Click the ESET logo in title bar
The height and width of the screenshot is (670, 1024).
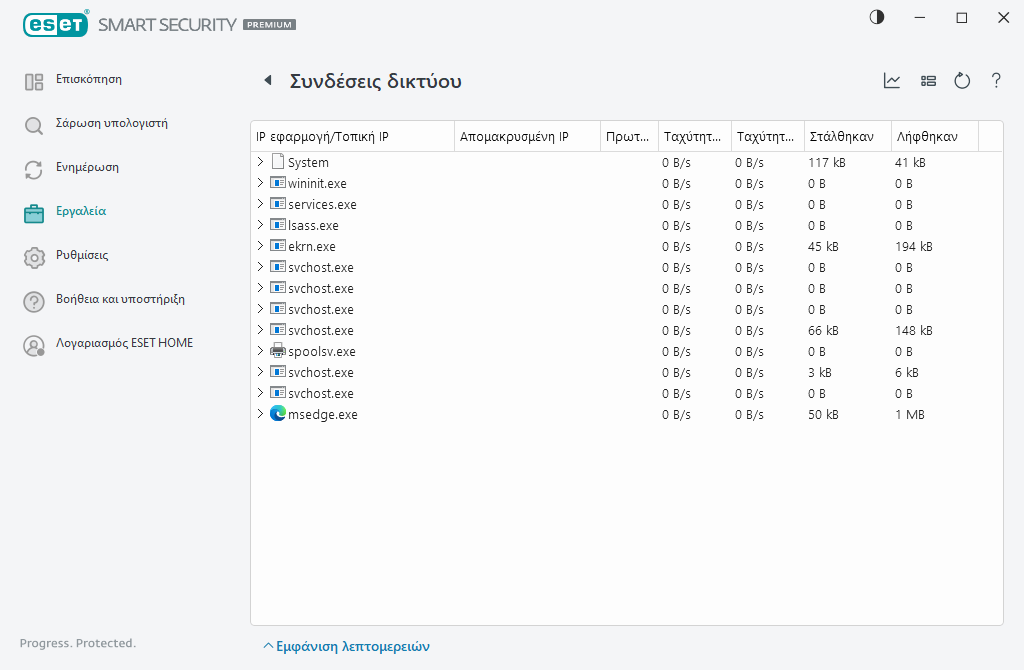point(56,24)
